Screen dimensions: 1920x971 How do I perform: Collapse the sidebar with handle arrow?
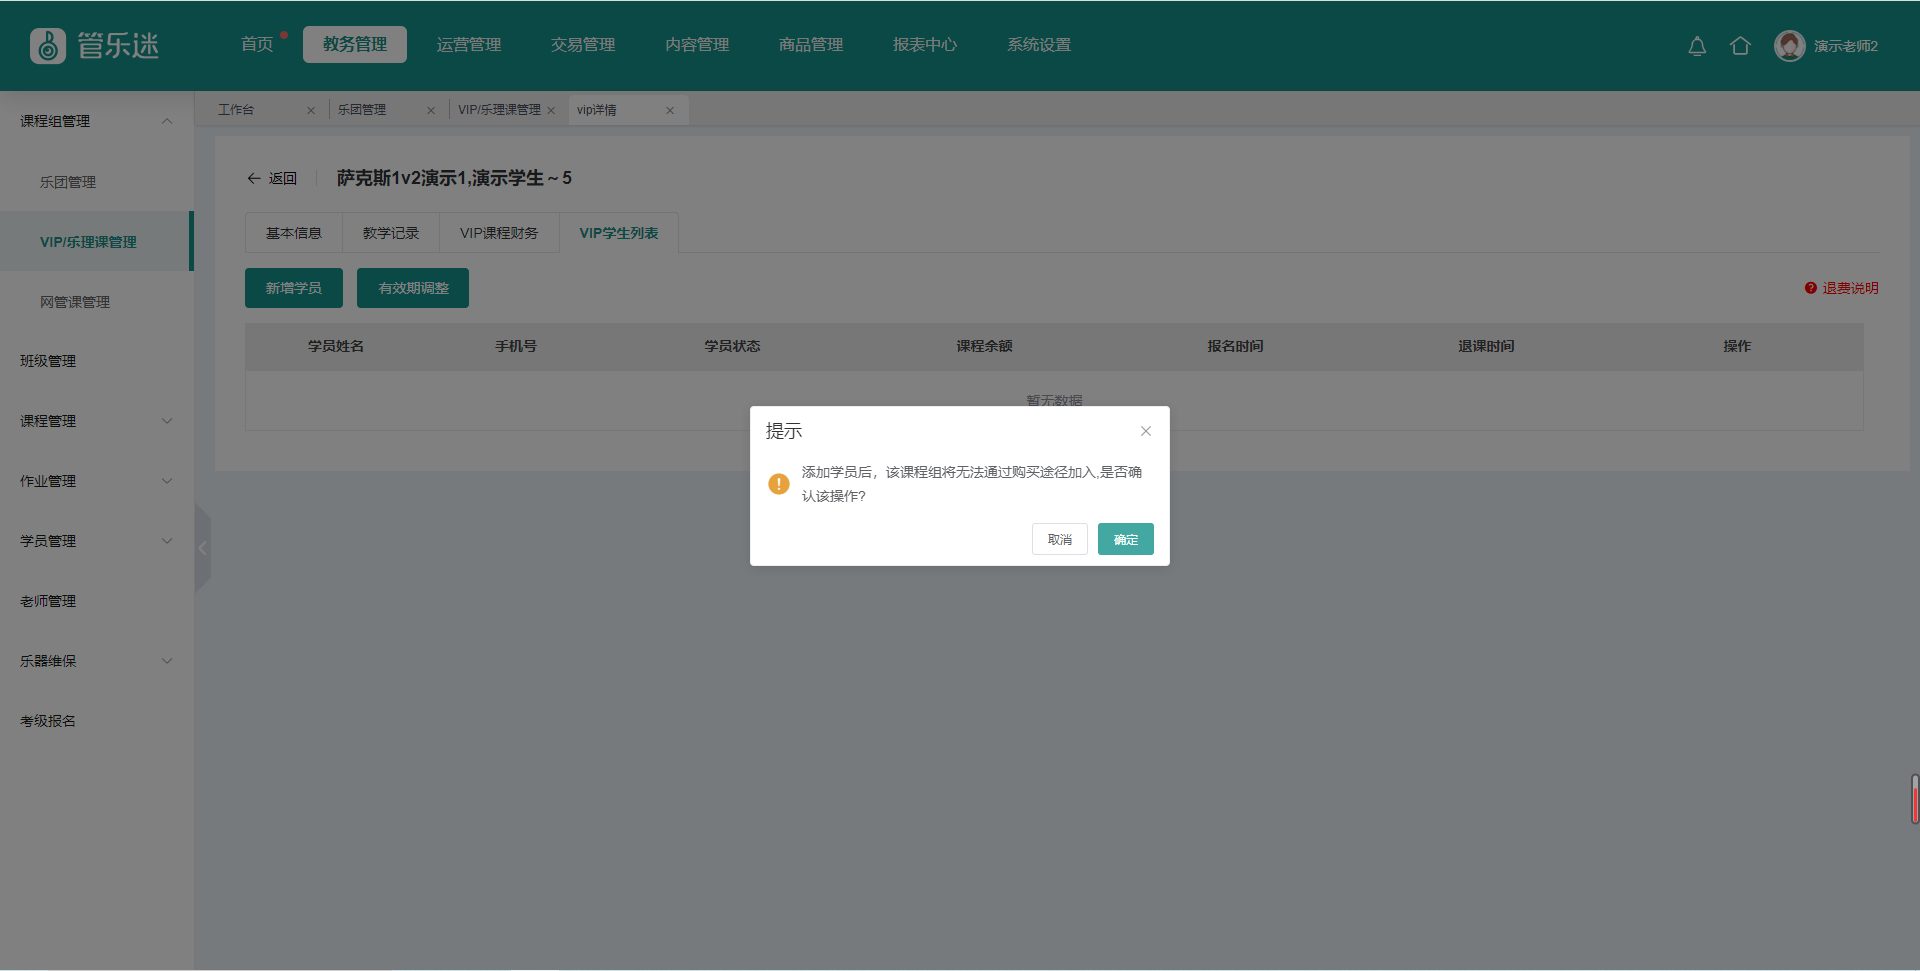coord(203,548)
